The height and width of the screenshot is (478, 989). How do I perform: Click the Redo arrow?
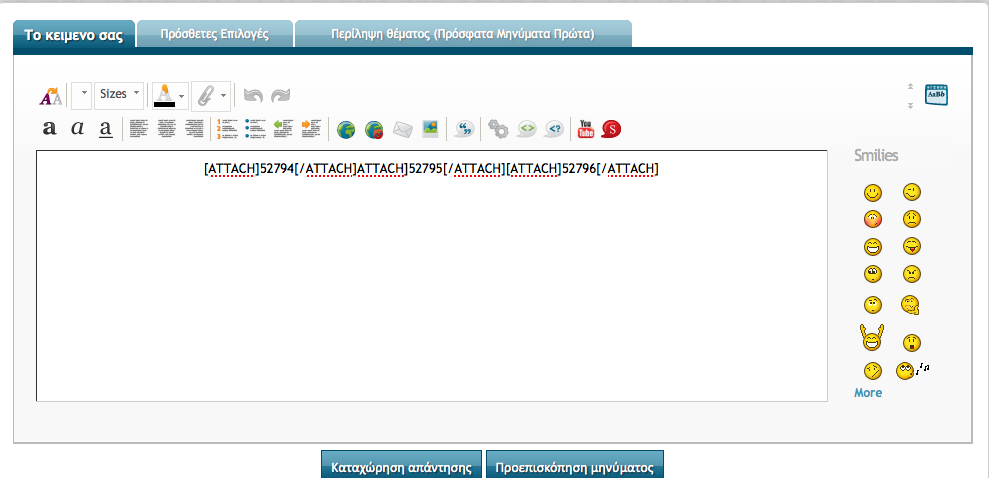(x=280, y=95)
